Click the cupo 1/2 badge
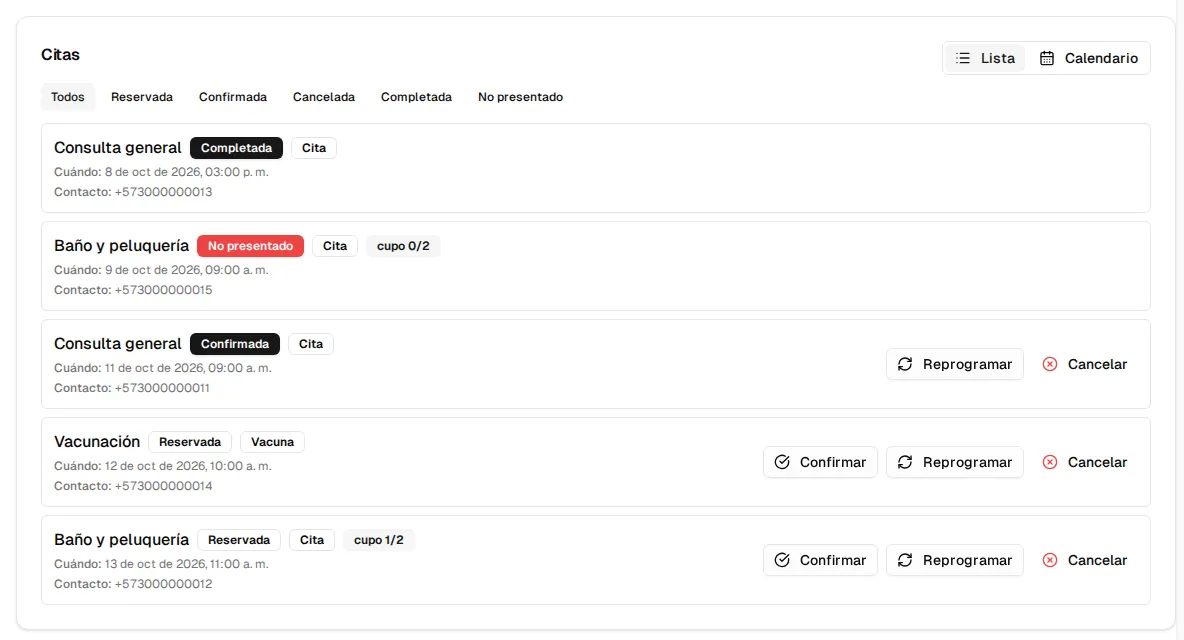 tap(378, 540)
